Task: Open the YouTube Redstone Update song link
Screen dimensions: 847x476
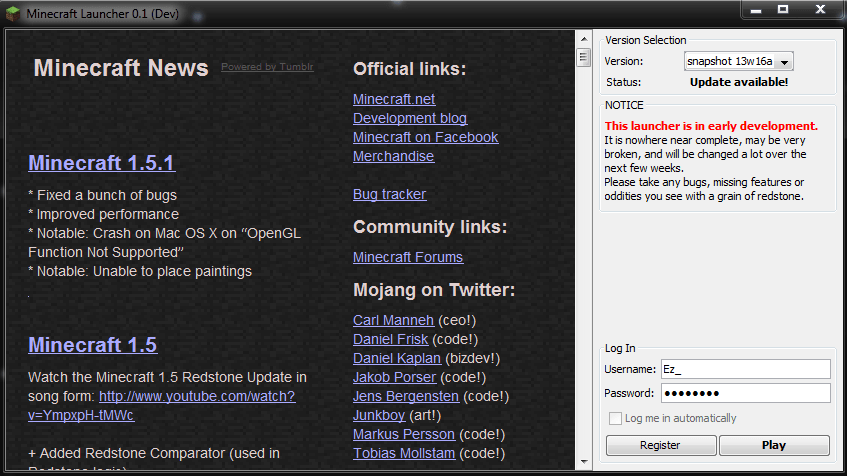Action: (197, 396)
